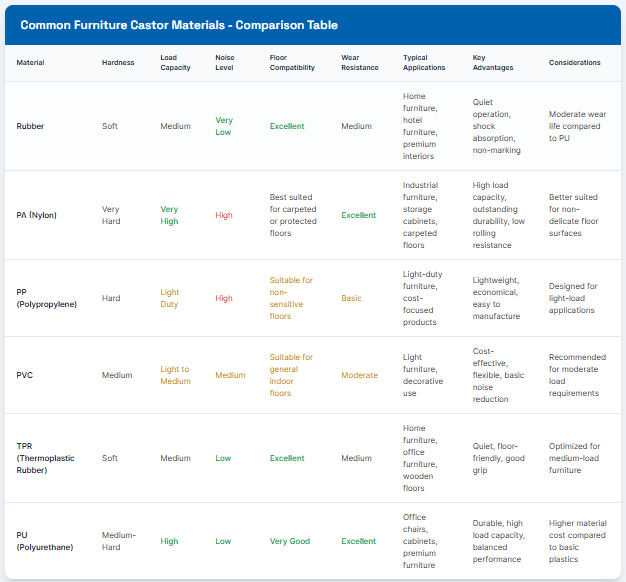Select the "PP (Polypropylene)" row label
The width and height of the screenshot is (626, 582).
[x=48, y=298]
